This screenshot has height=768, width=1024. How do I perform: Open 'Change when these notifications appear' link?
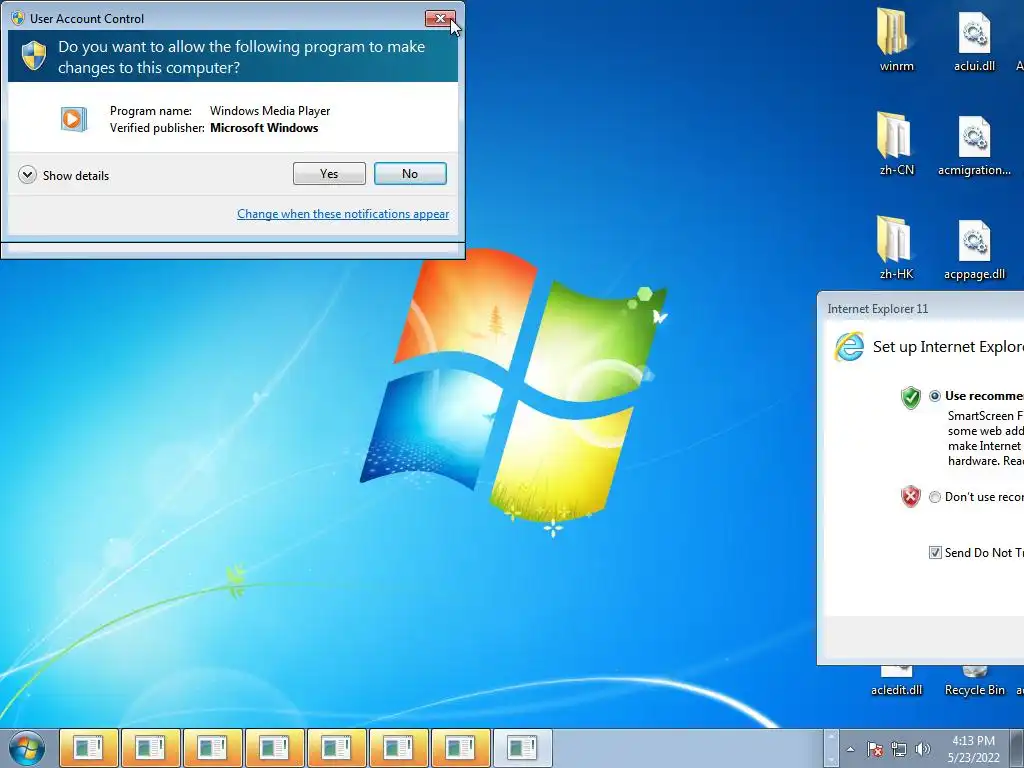(x=343, y=214)
